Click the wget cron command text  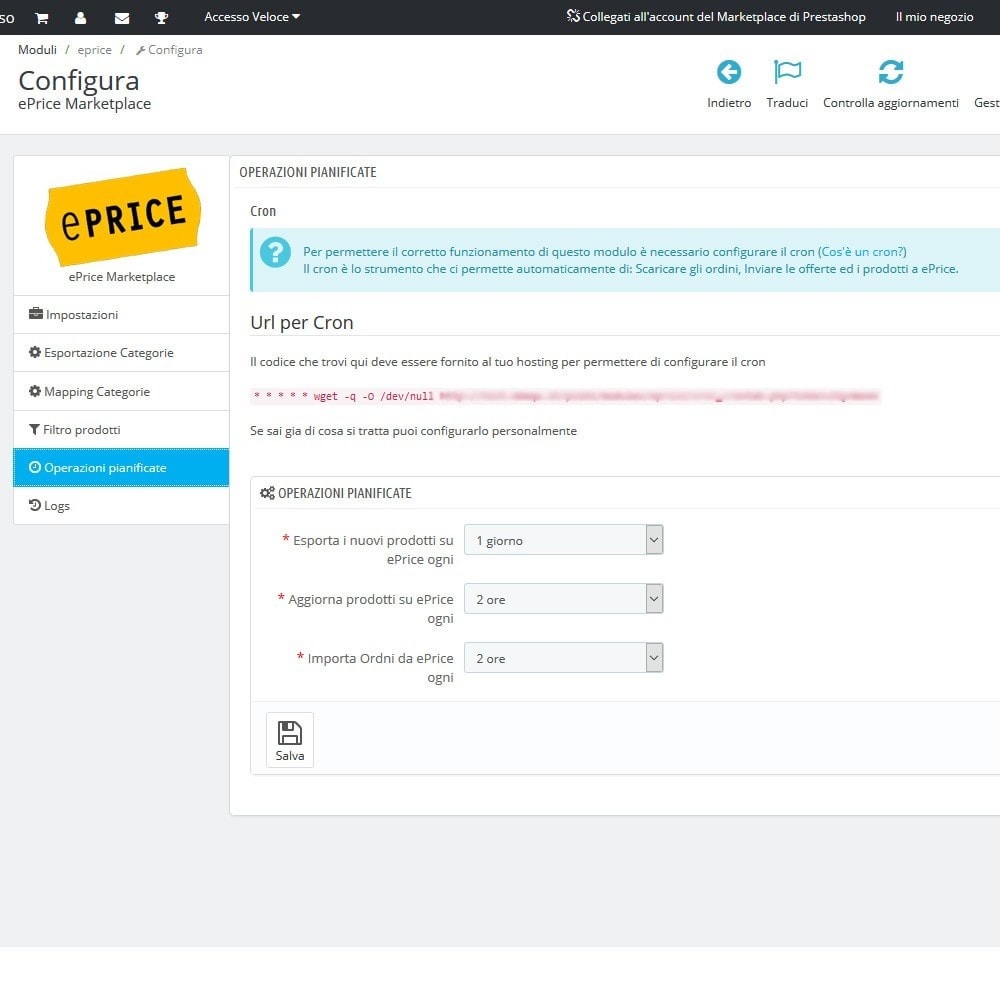coord(566,396)
